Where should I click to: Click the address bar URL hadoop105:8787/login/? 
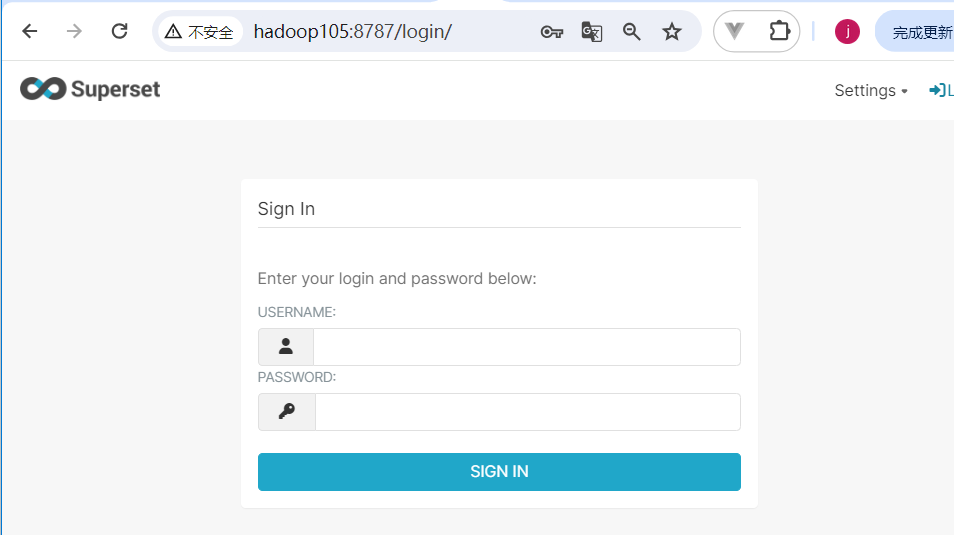click(x=352, y=32)
